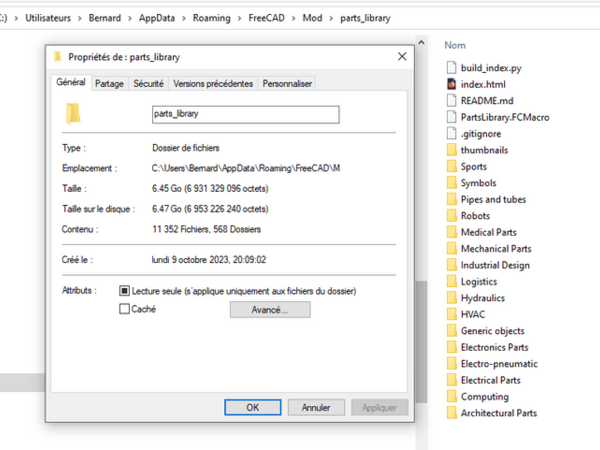Open the Architectural Parts folder icon

[x=451, y=413]
